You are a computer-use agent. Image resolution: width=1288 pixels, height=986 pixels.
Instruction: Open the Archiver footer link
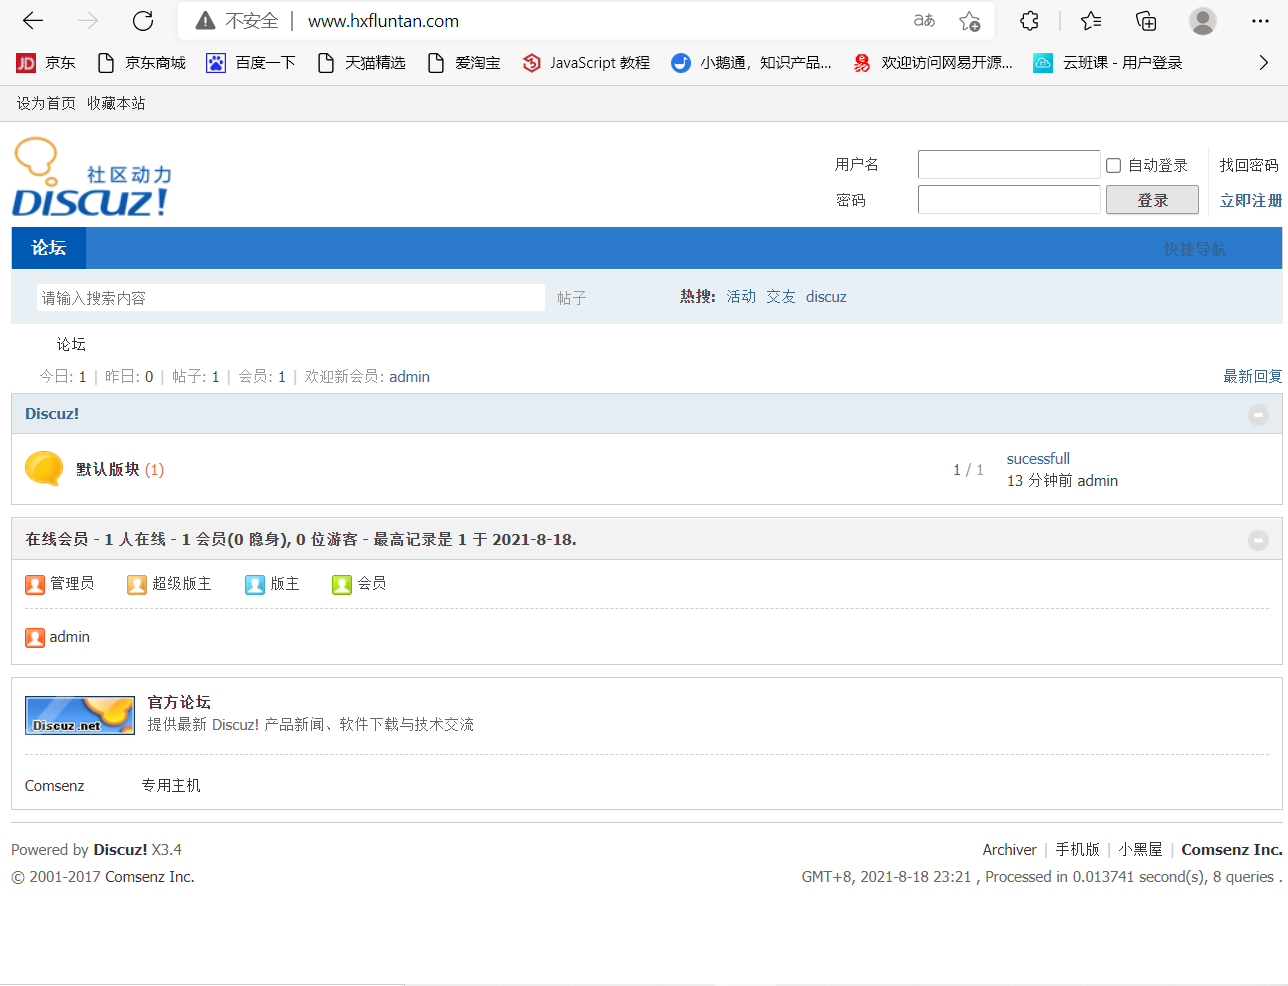[x=1009, y=850]
